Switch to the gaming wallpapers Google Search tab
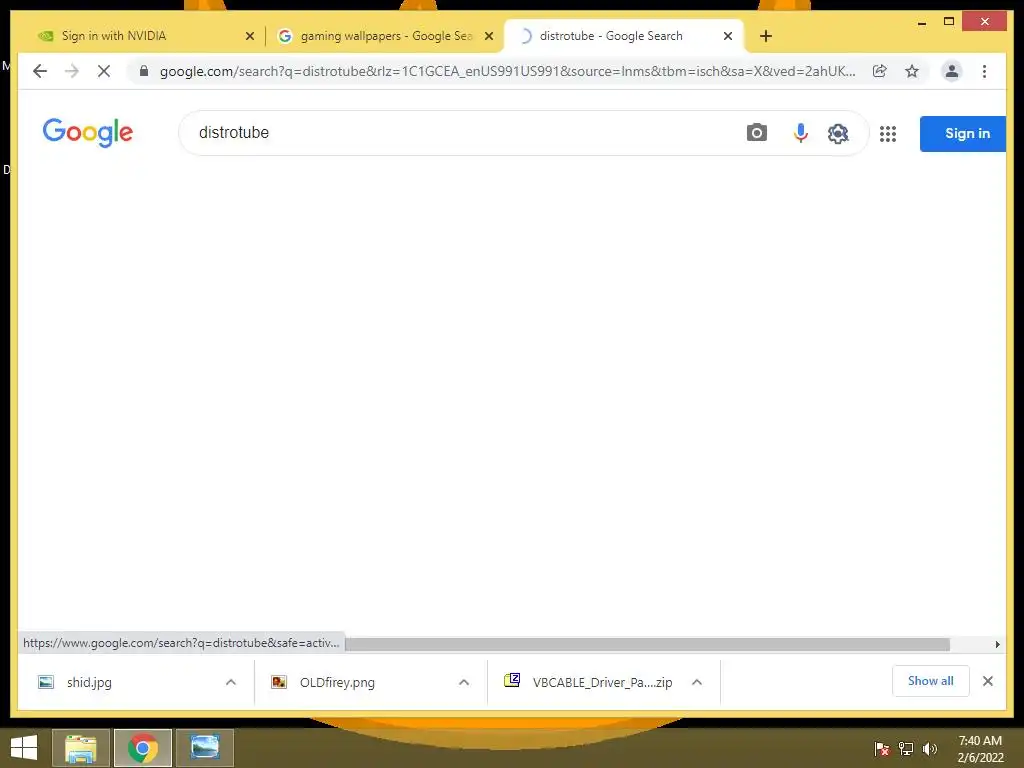This screenshot has width=1024, height=768. point(385,36)
